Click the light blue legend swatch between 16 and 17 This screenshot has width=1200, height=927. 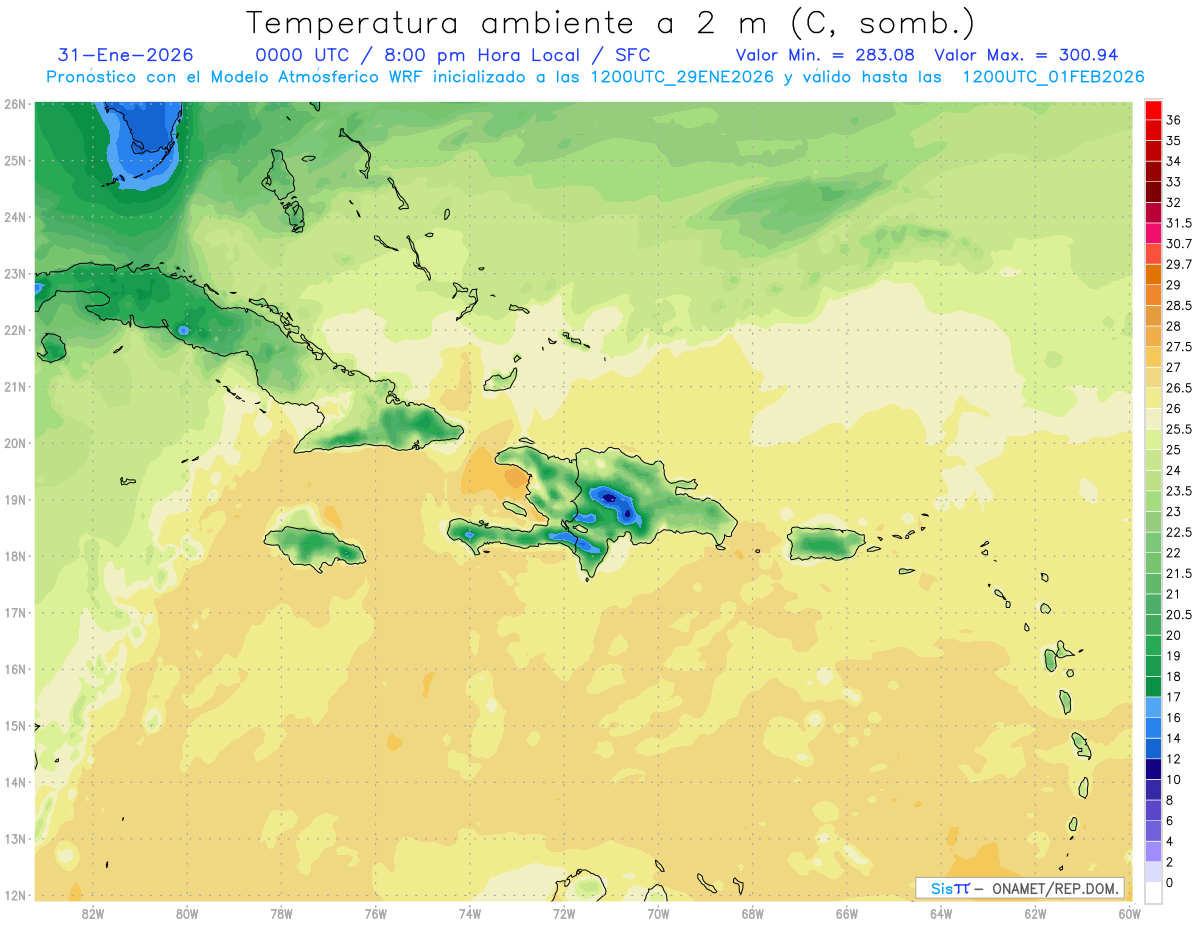1153,707
